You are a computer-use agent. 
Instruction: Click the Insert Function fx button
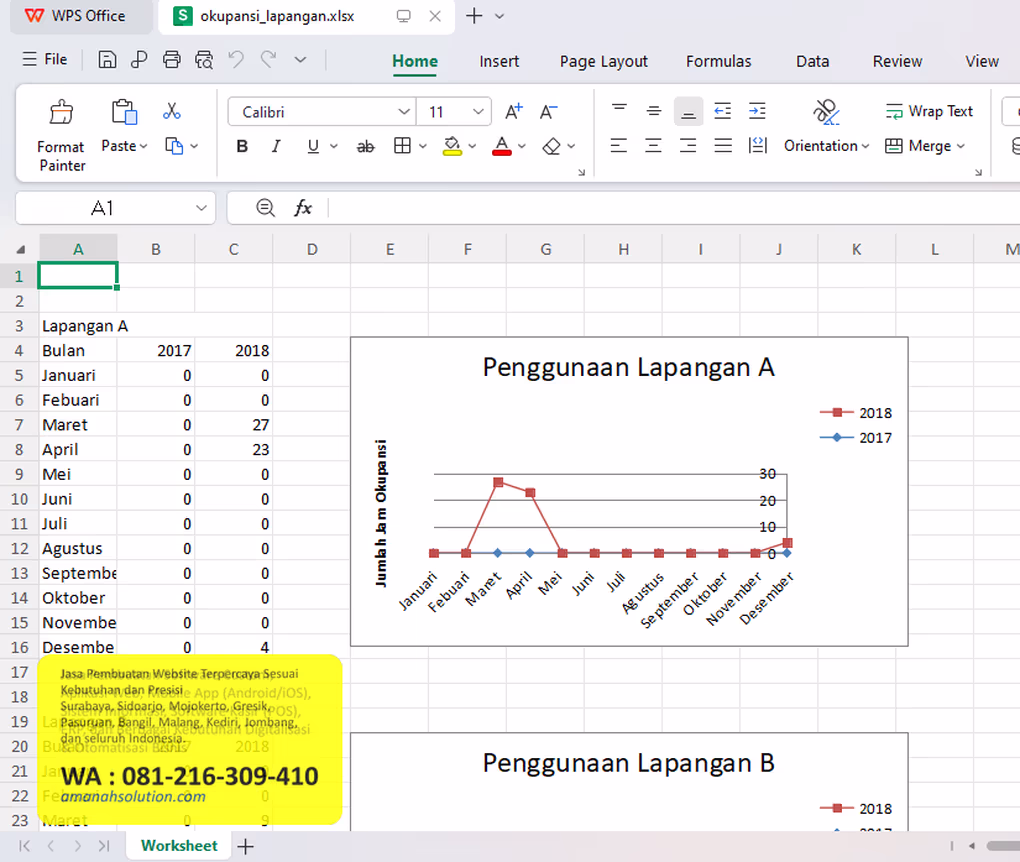302,208
